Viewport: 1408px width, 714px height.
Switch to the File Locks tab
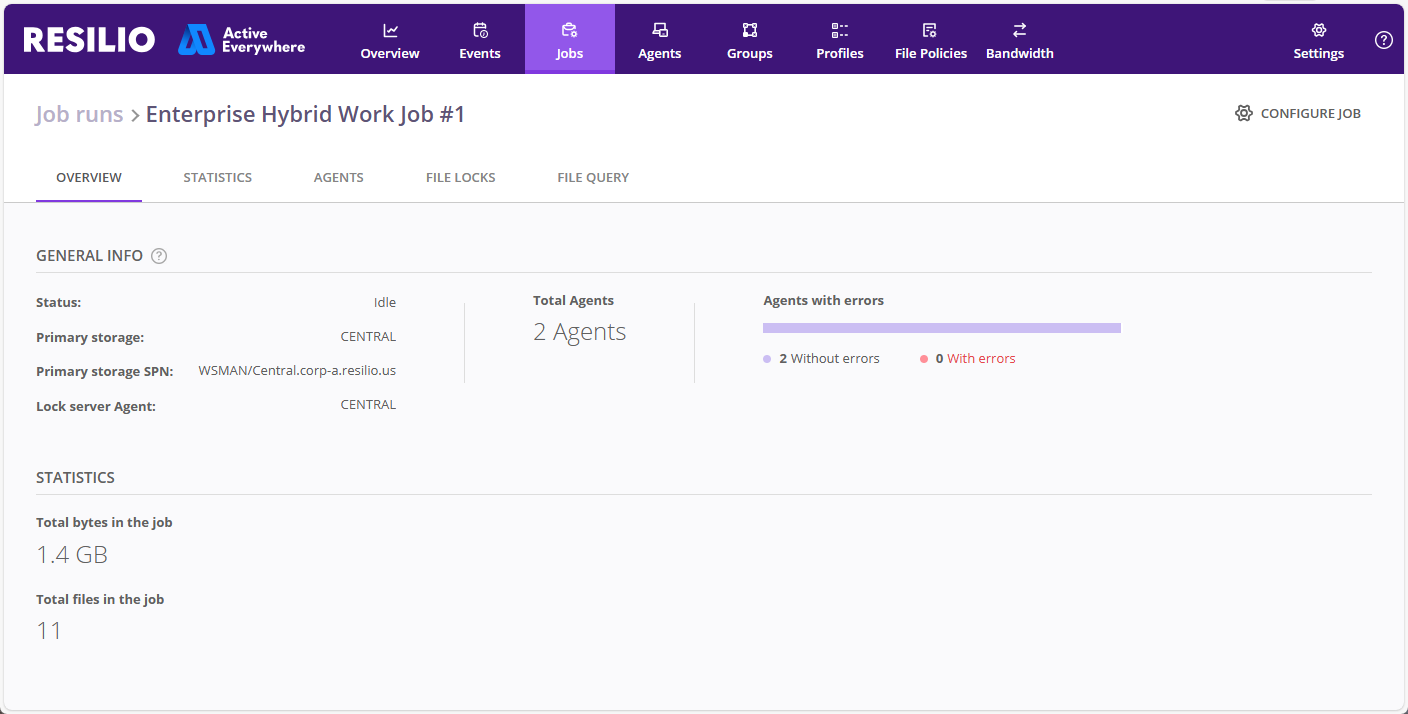coord(461,177)
